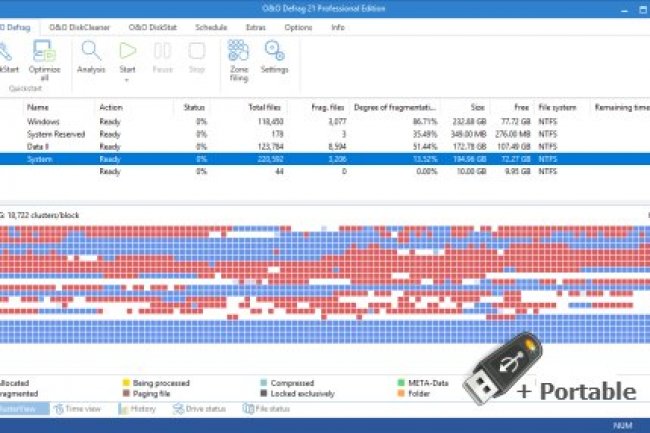Open the History tab
Image resolution: width=650 pixels, height=433 pixels.
click(x=136, y=409)
